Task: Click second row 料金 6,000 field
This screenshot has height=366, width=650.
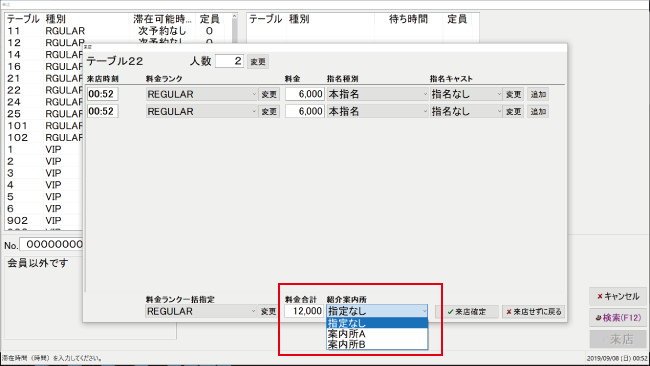Action: [305, 111]
